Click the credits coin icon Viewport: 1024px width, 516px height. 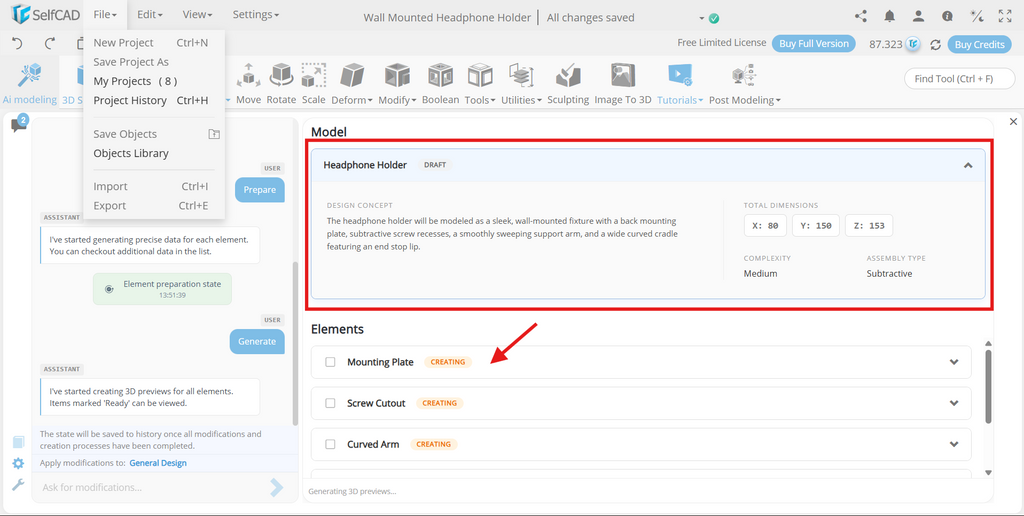tap(913, 44)
